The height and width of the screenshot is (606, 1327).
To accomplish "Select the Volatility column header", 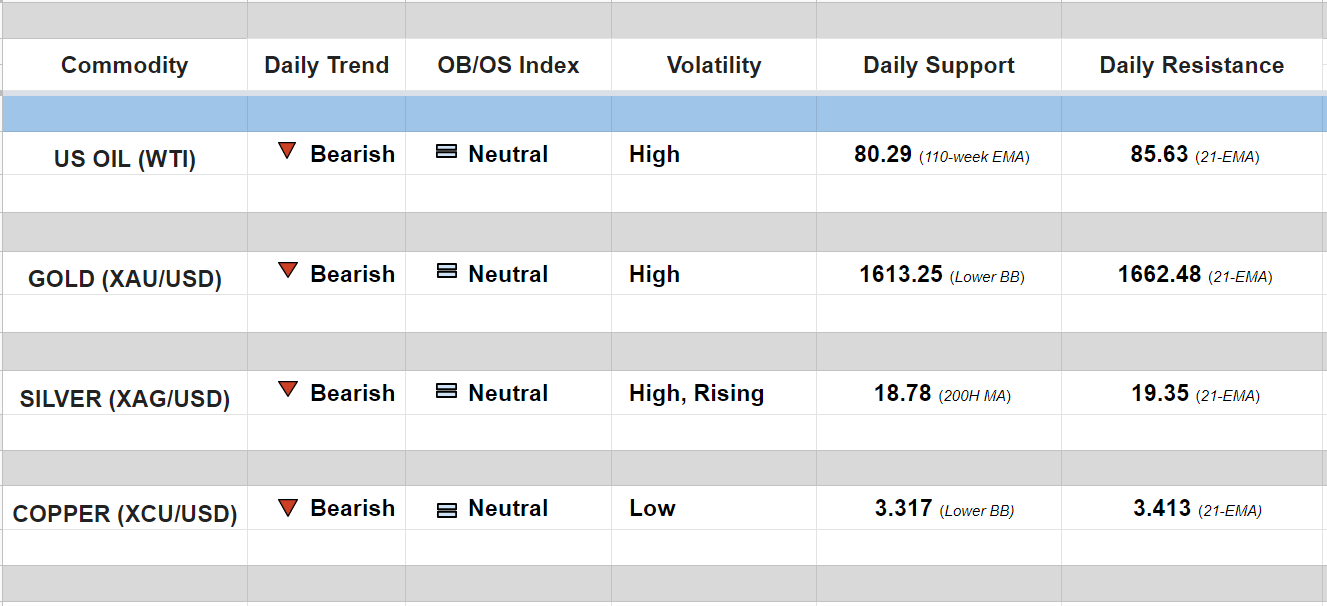I will pos(713,65).
